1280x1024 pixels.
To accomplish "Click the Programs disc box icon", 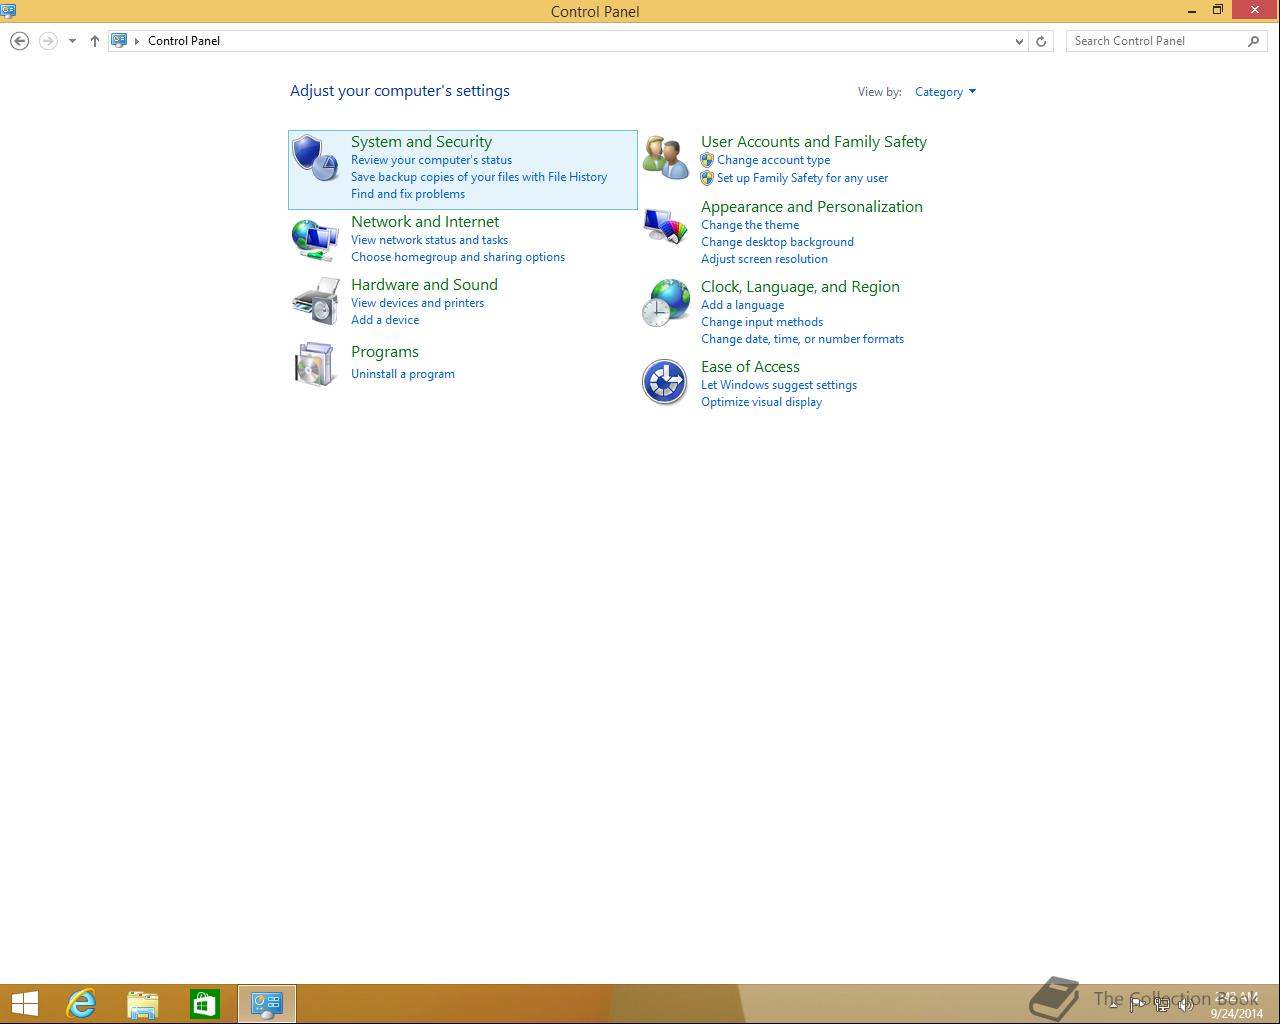I will (x=315, y=364).
